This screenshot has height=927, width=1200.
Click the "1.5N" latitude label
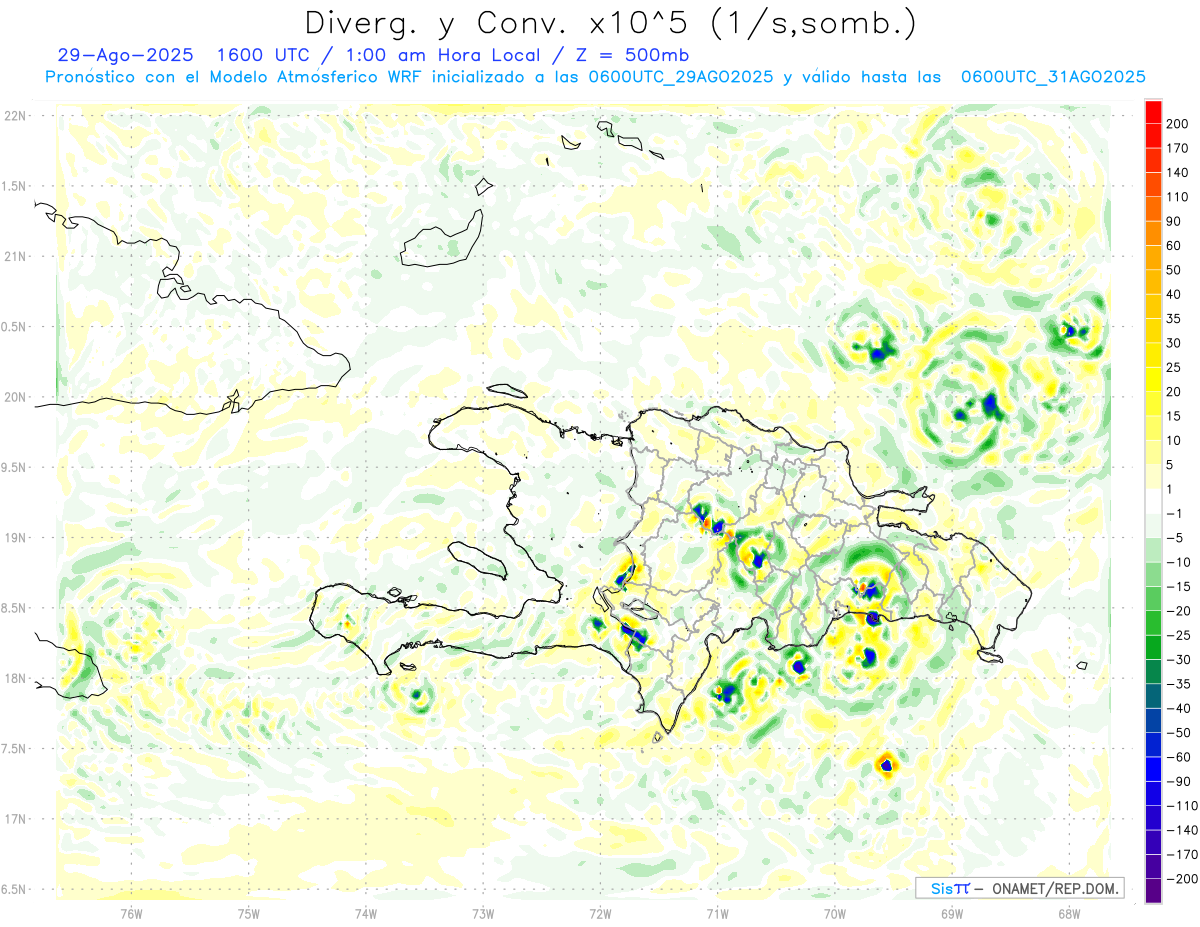click(14, 186)
